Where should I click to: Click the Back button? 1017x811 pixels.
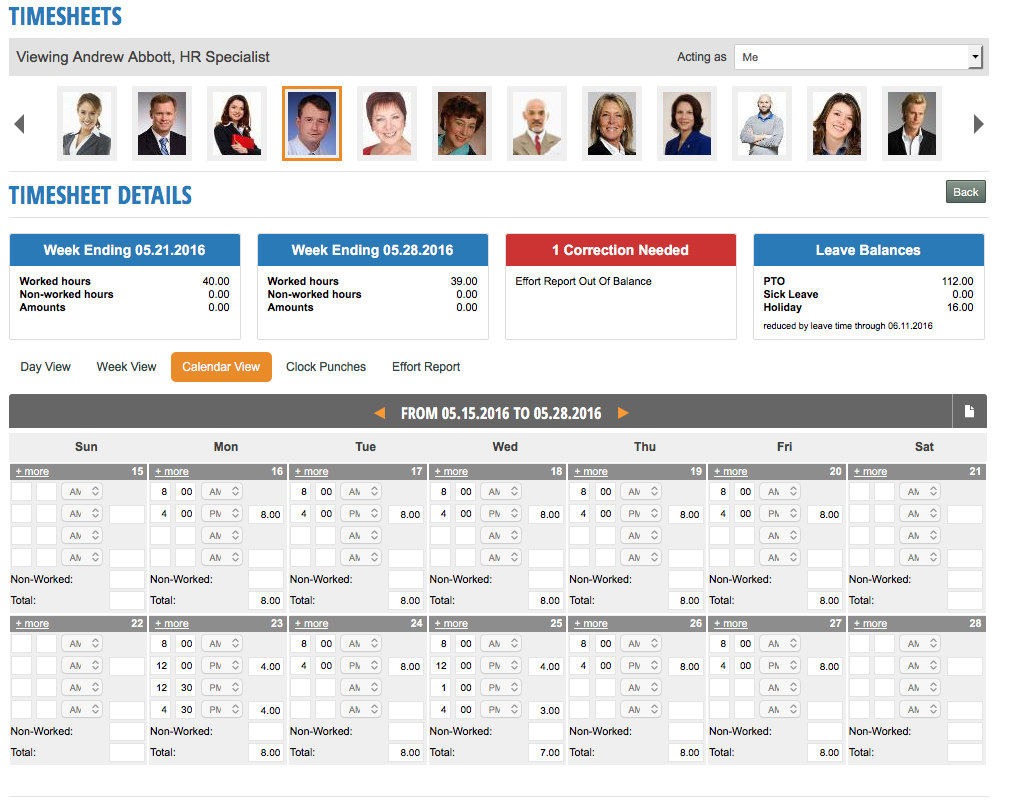click(x=964, y=191)
